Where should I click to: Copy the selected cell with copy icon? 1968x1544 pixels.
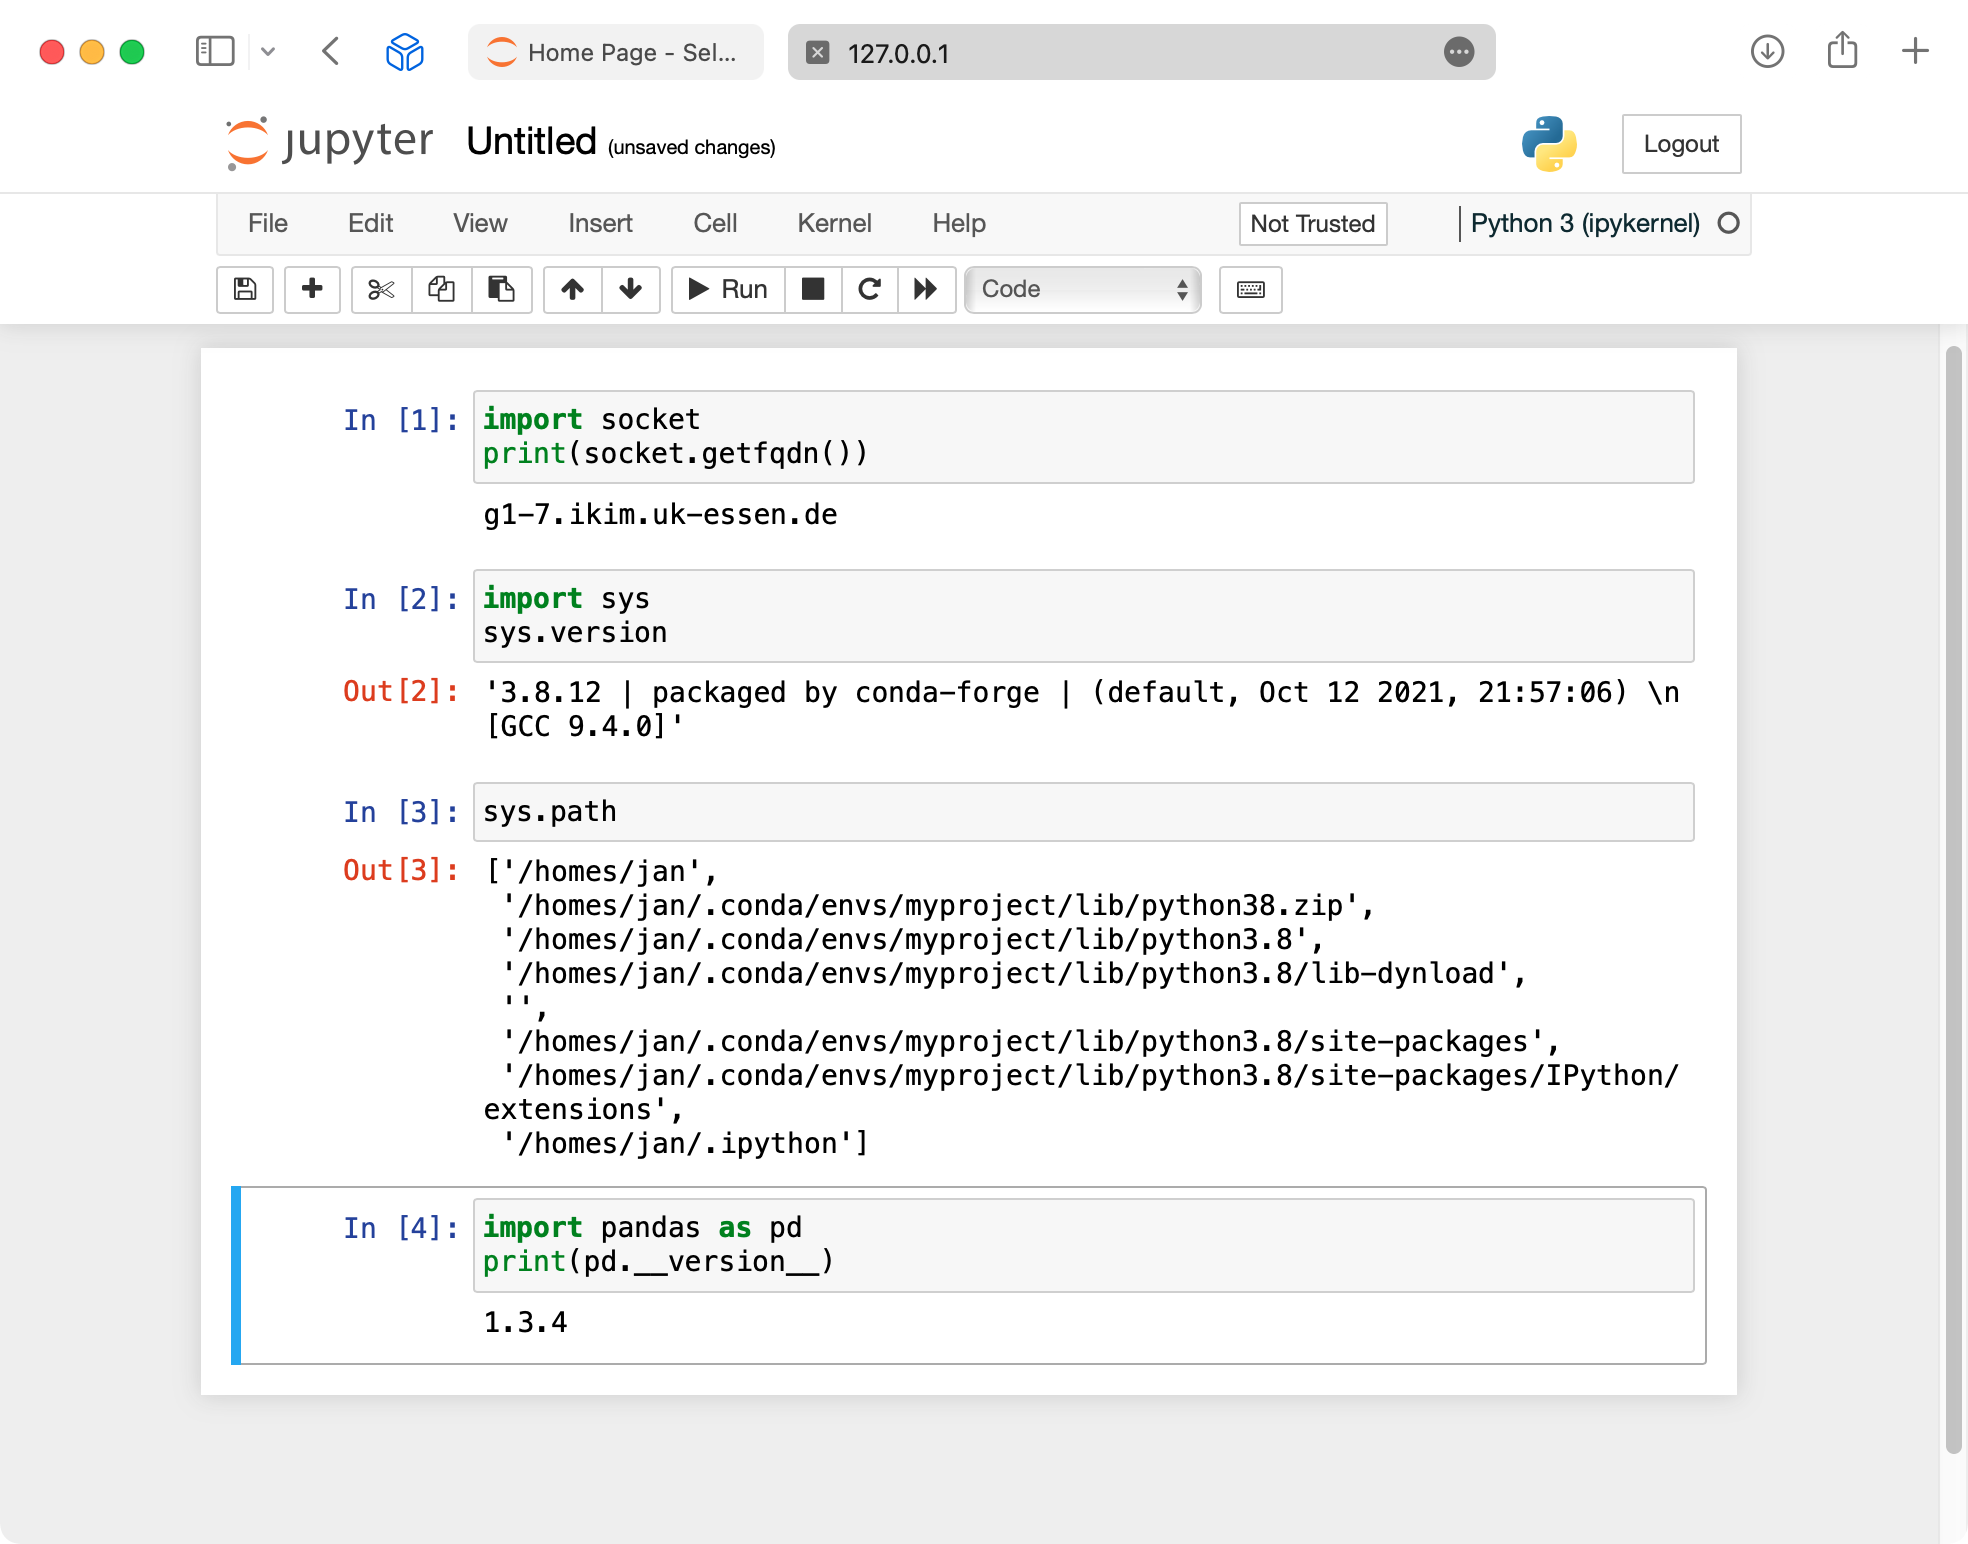click(441, 290)
